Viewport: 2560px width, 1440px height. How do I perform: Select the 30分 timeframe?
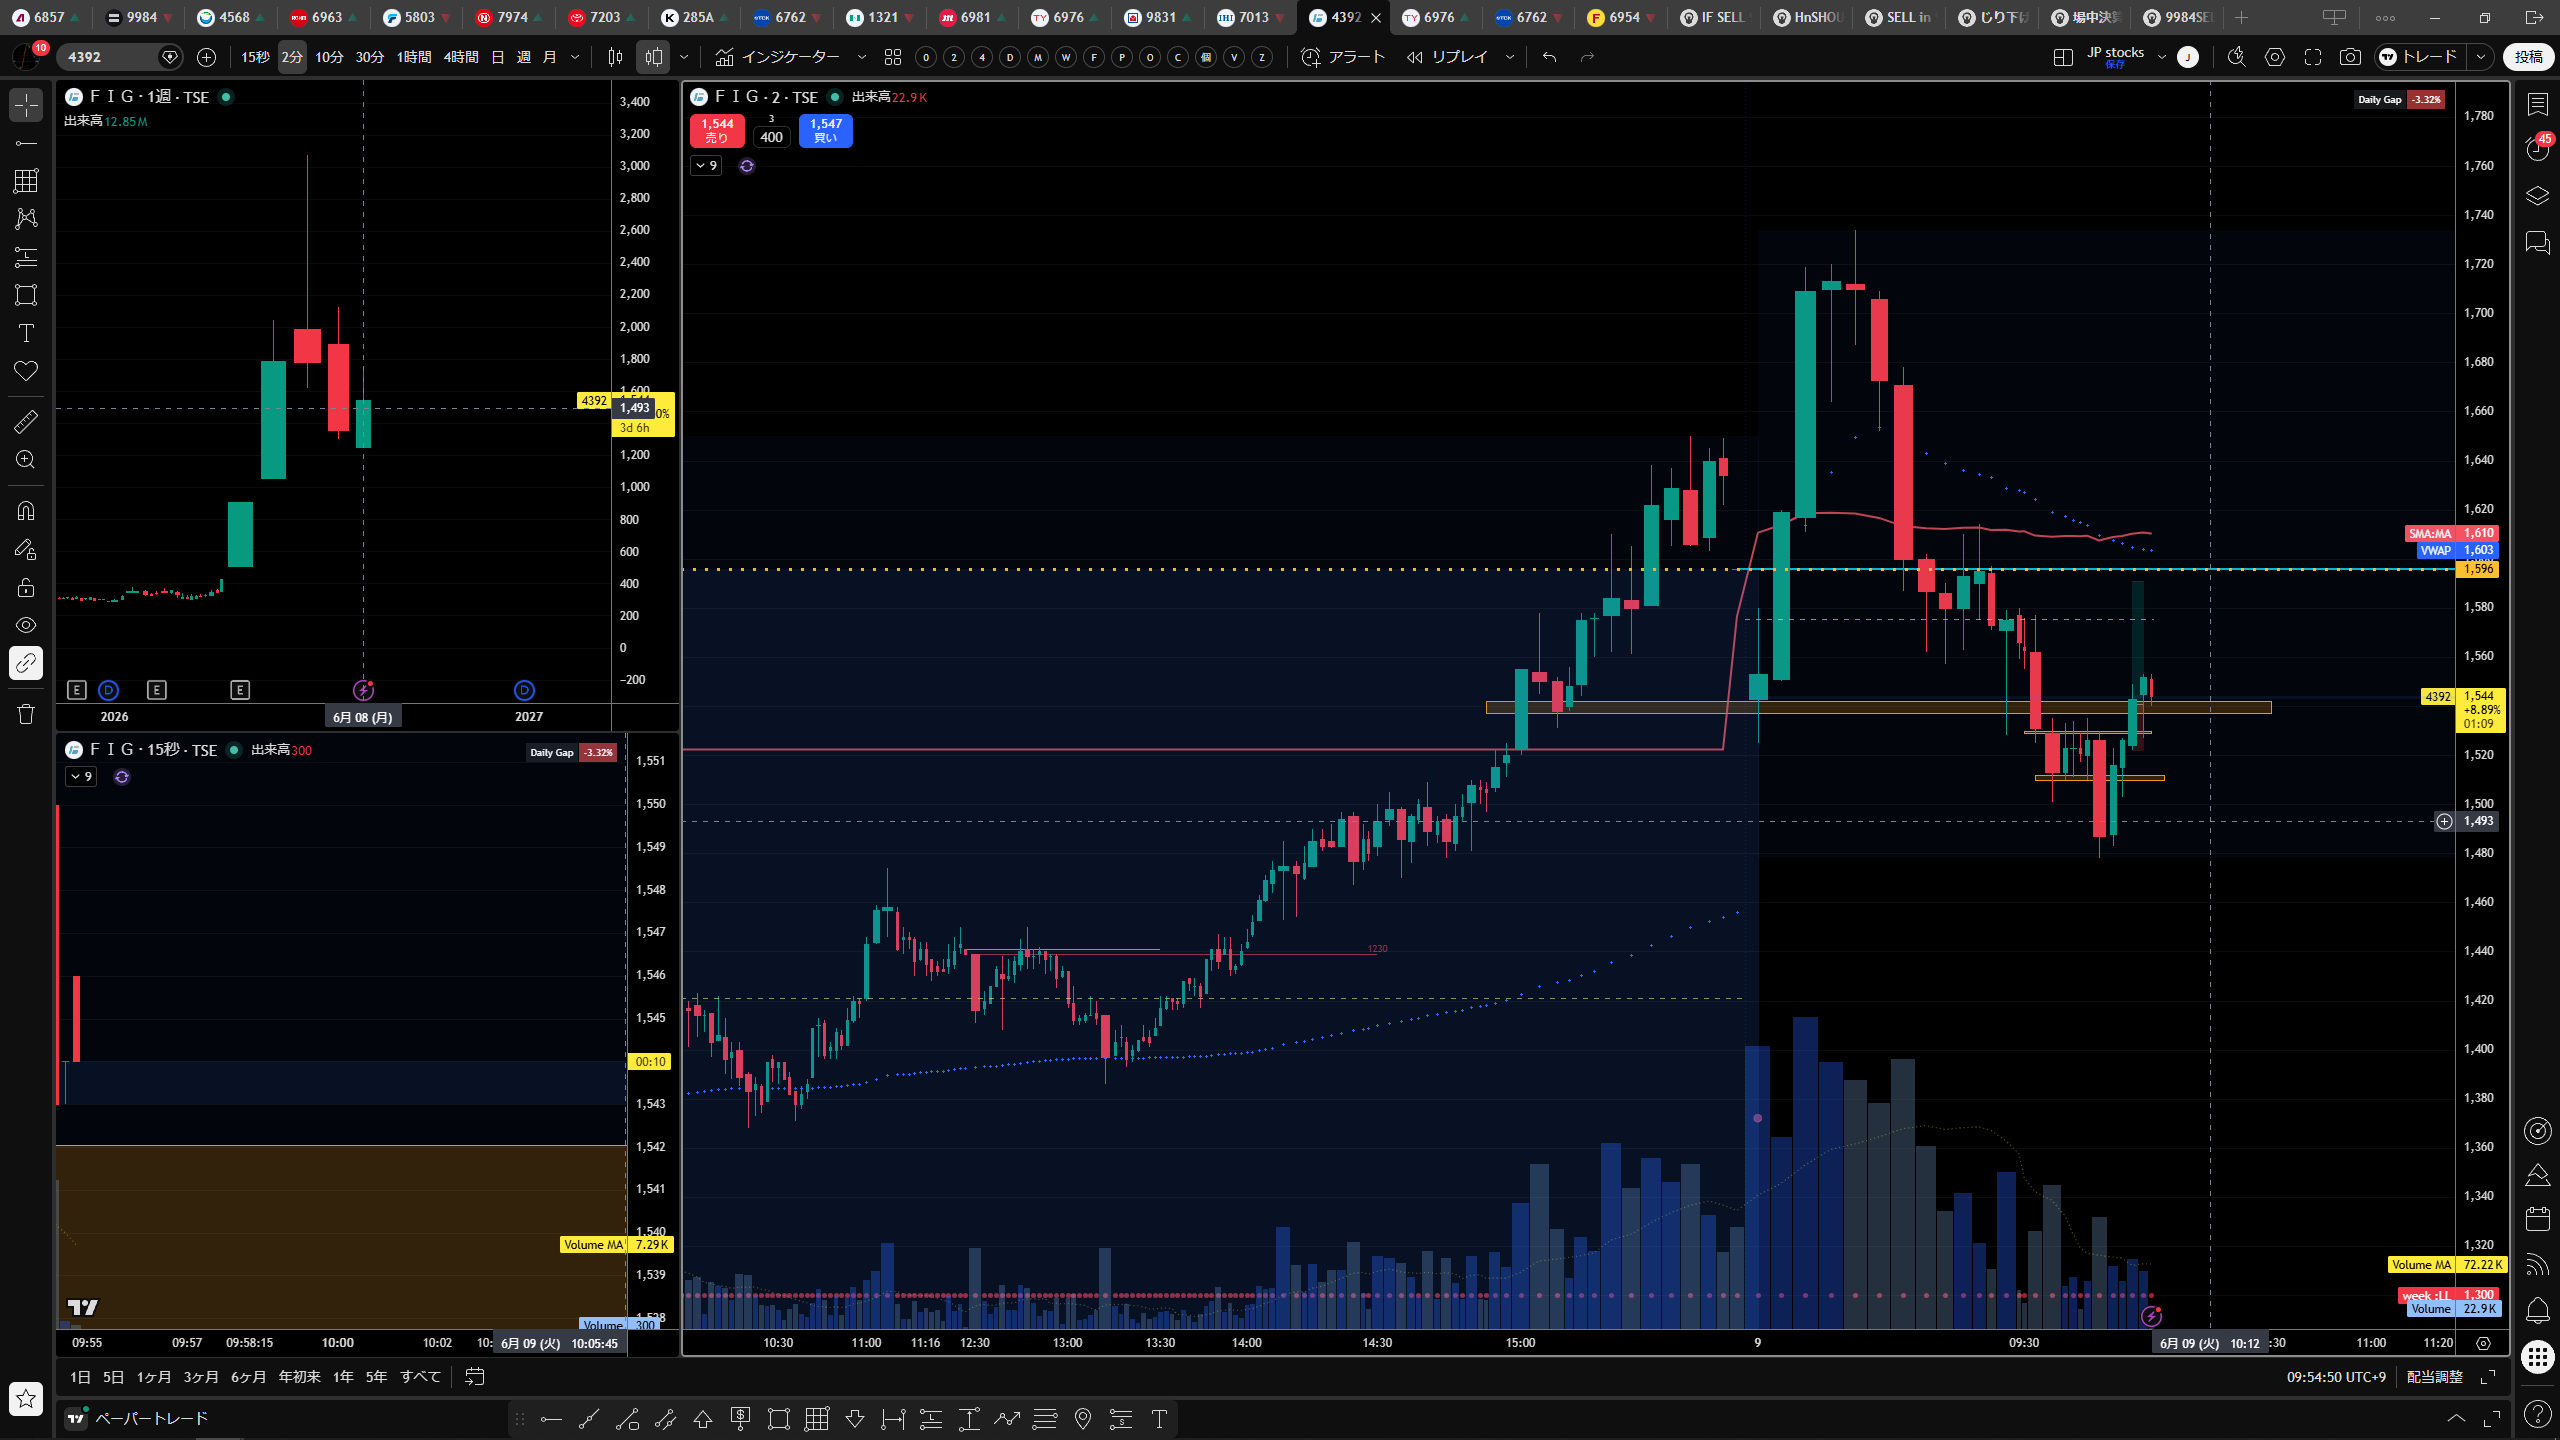(x=370, y=57)
